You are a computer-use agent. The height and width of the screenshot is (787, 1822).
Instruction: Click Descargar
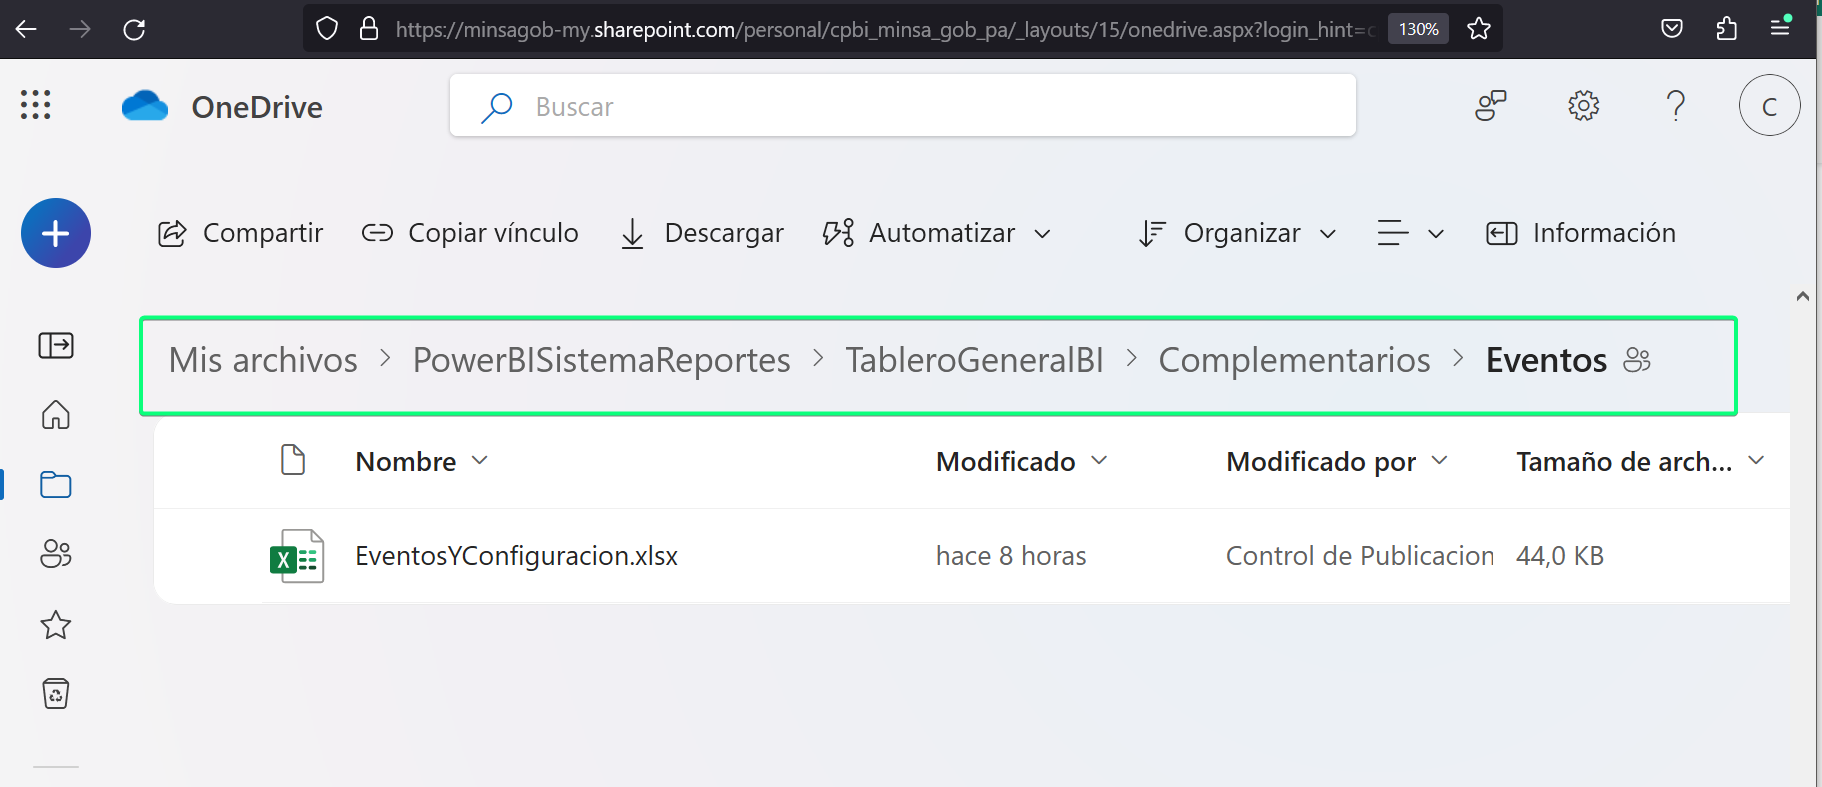coord(702,233)
